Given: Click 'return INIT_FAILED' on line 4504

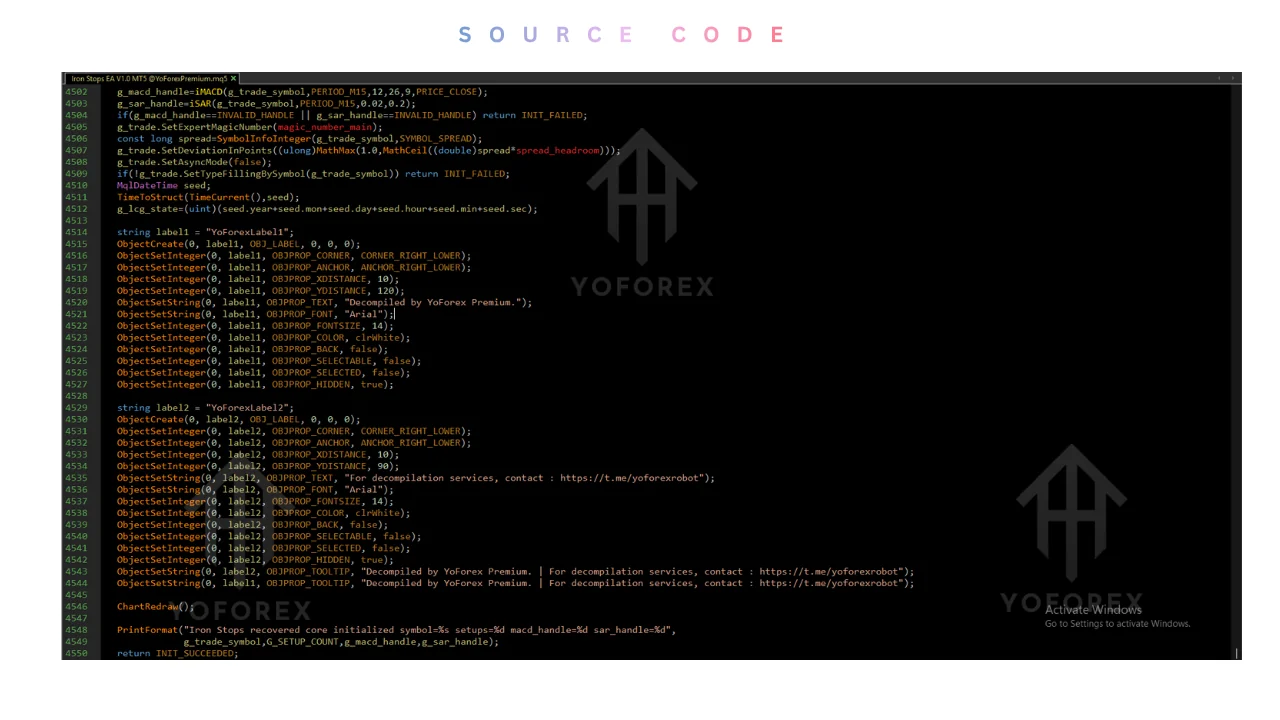Looking at the screenshot, I should pos(534,115).
